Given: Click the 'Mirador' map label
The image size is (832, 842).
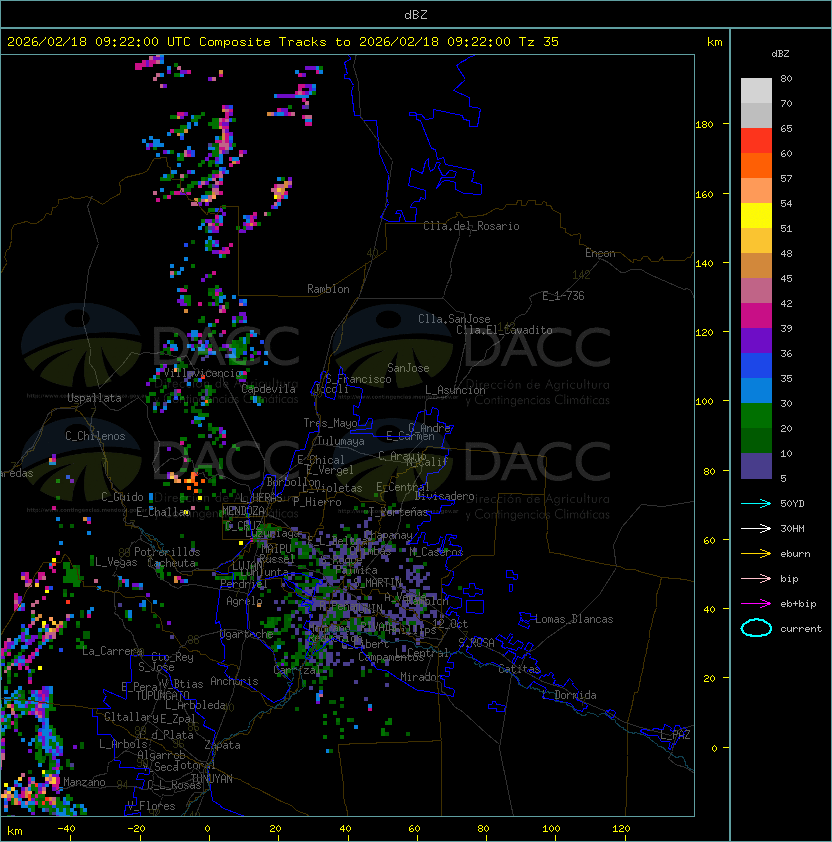Looking at the screenshot, I should tap(421, 677).
